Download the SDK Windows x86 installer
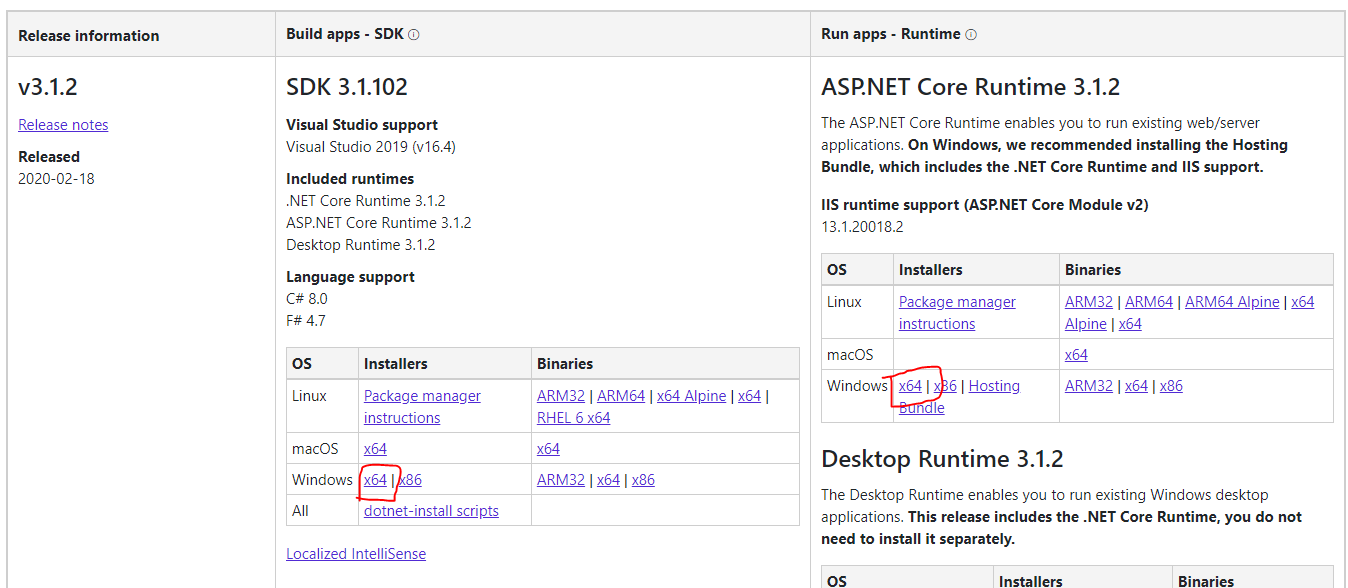Image resolution: width=1348 pixels, height=588 pixels. coord(411,480)
